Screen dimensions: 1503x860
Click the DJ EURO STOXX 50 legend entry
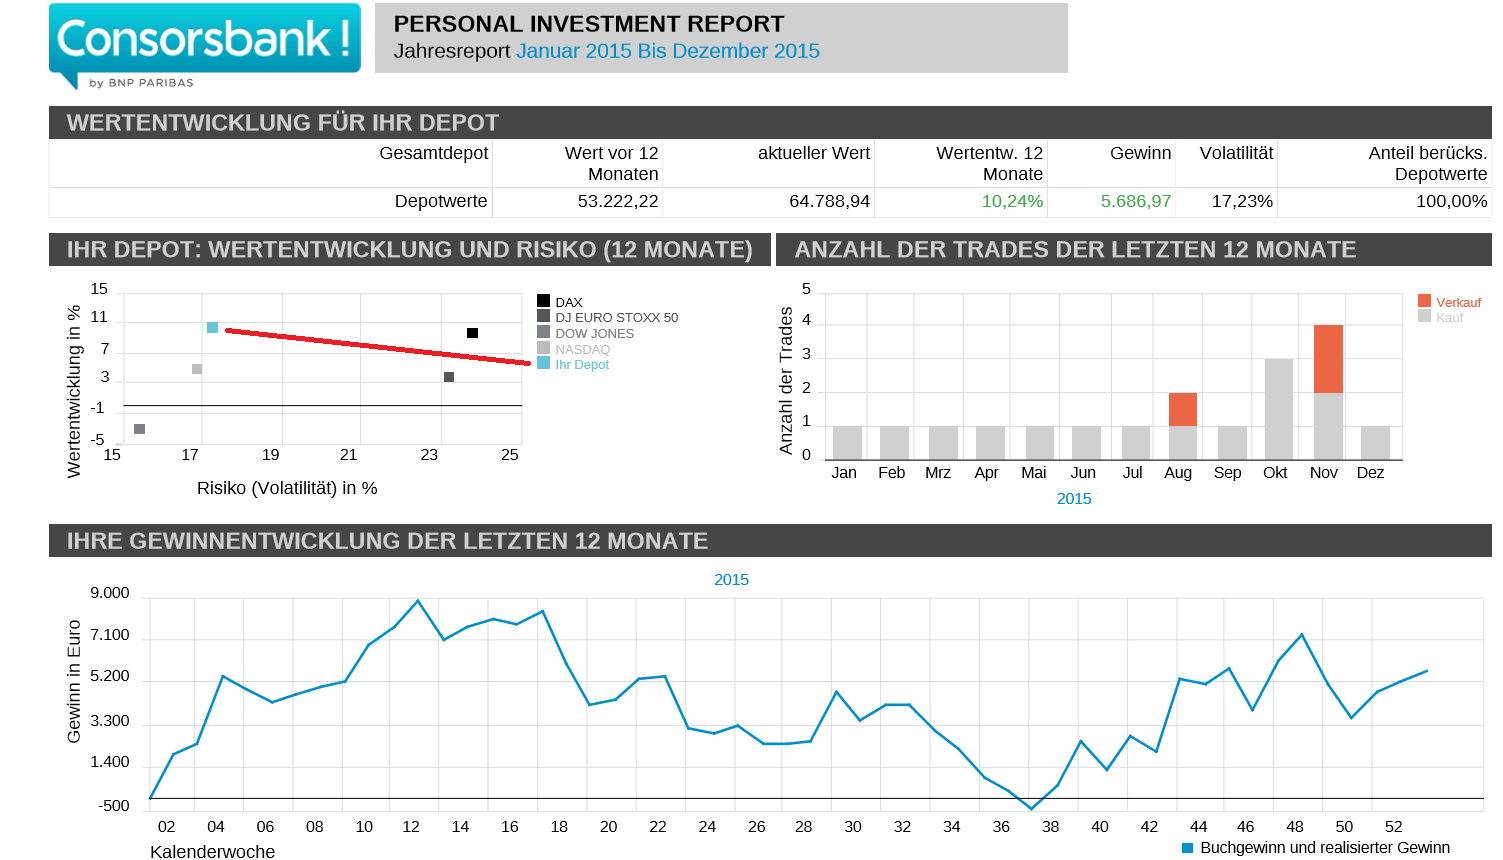(616, 317)
